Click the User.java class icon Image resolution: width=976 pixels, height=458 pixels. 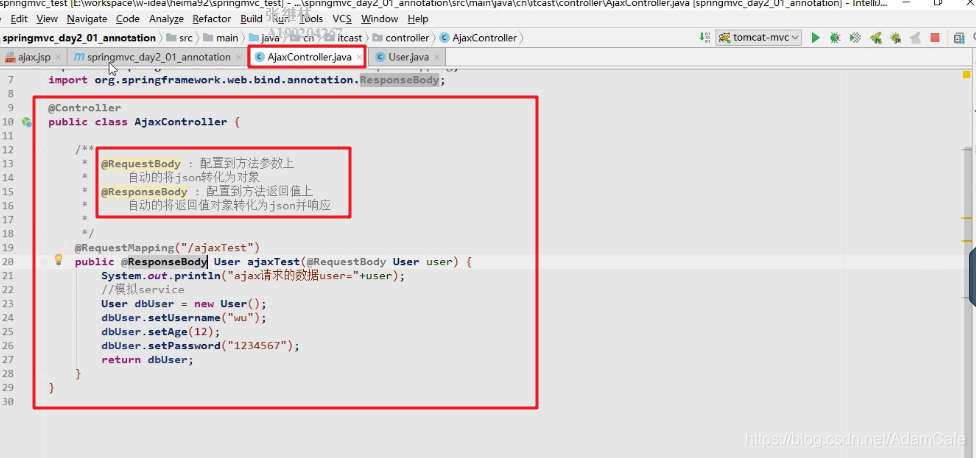[x=380, y=57]
